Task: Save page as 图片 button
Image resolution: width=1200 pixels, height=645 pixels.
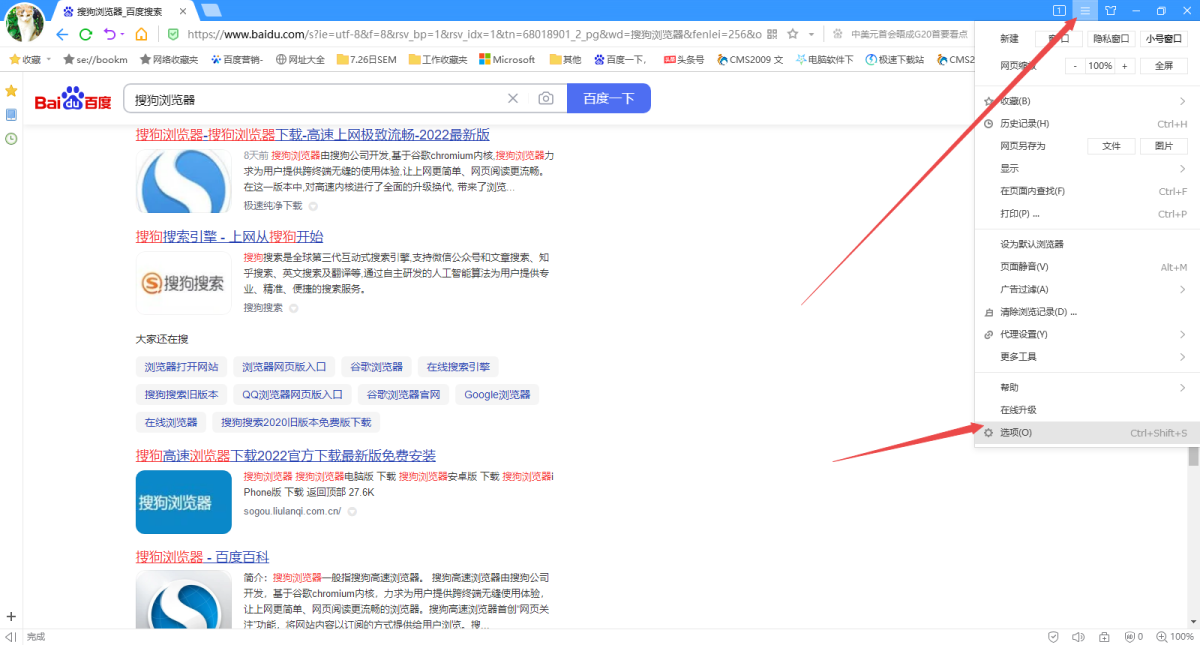Action: [x=1164, y=146]
